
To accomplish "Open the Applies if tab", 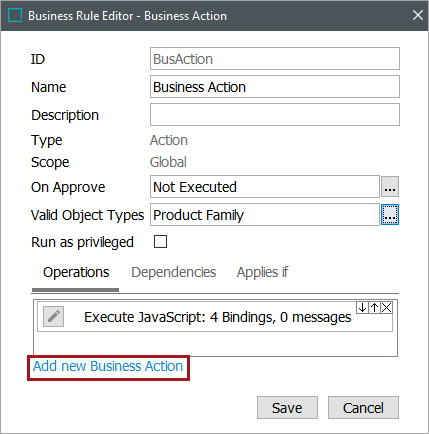I will pos(262,272).
